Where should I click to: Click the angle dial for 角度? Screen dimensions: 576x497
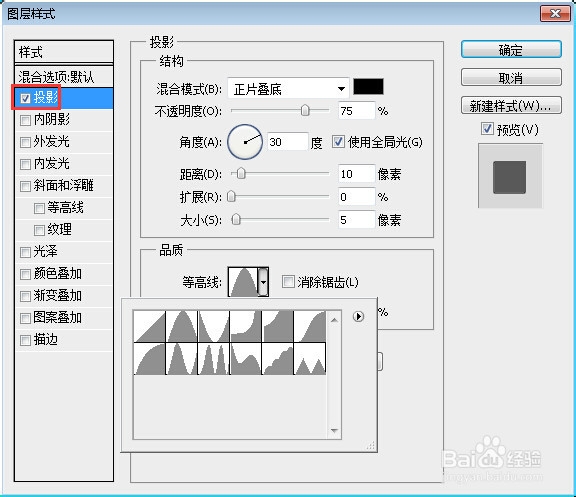point(245,142)
